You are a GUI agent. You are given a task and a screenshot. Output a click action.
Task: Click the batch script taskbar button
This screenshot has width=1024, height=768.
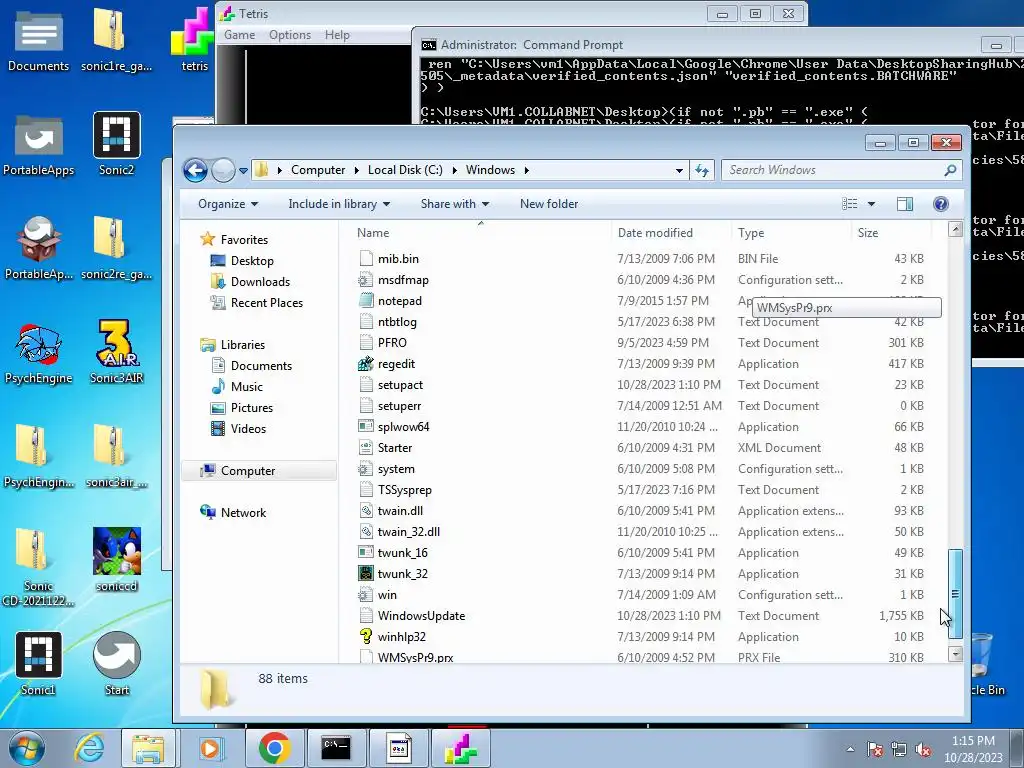398,748
